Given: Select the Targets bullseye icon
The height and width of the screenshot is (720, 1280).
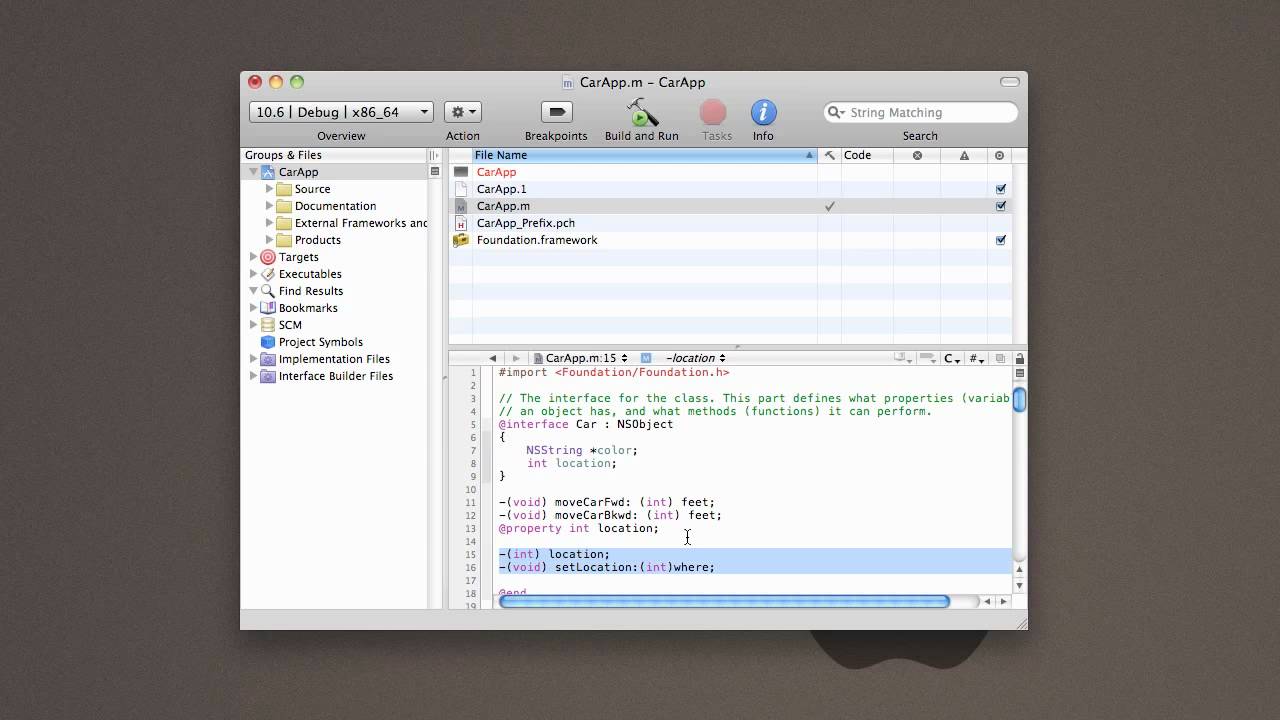Looking at the screenshot, I should (x=267, y=257).
